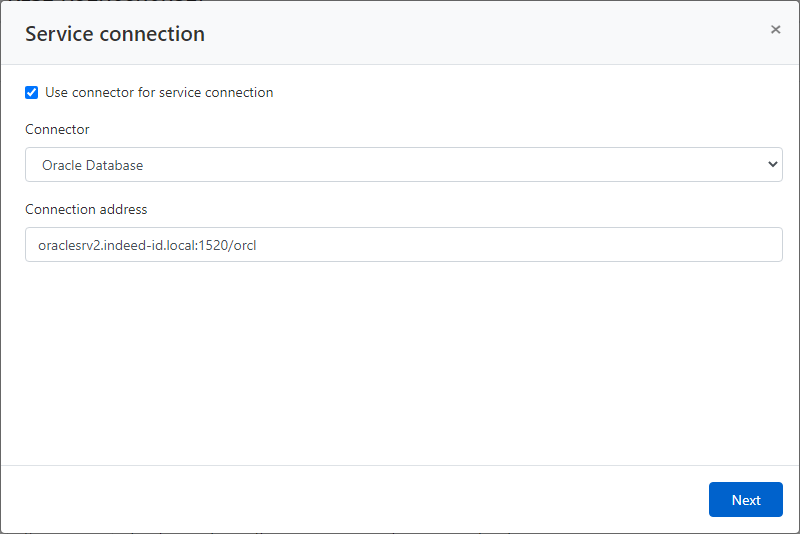Screen dimensions: 800x534
Task: Uncheck Use connector for service connection
Action: tap(32, 92)
